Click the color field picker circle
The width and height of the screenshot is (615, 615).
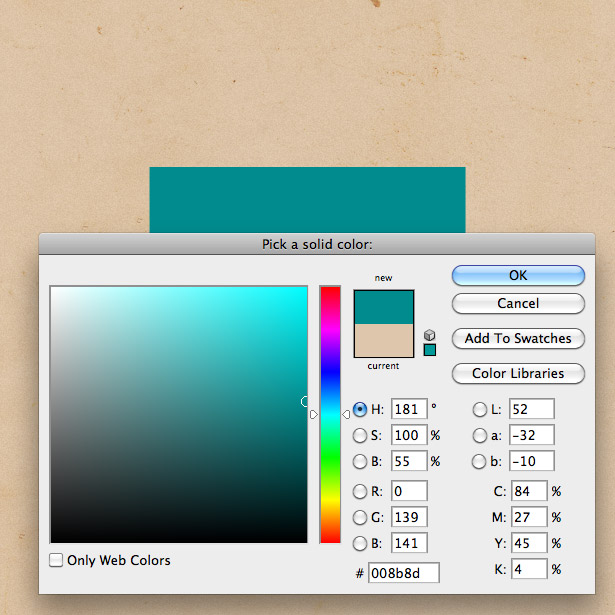(305, 401)
